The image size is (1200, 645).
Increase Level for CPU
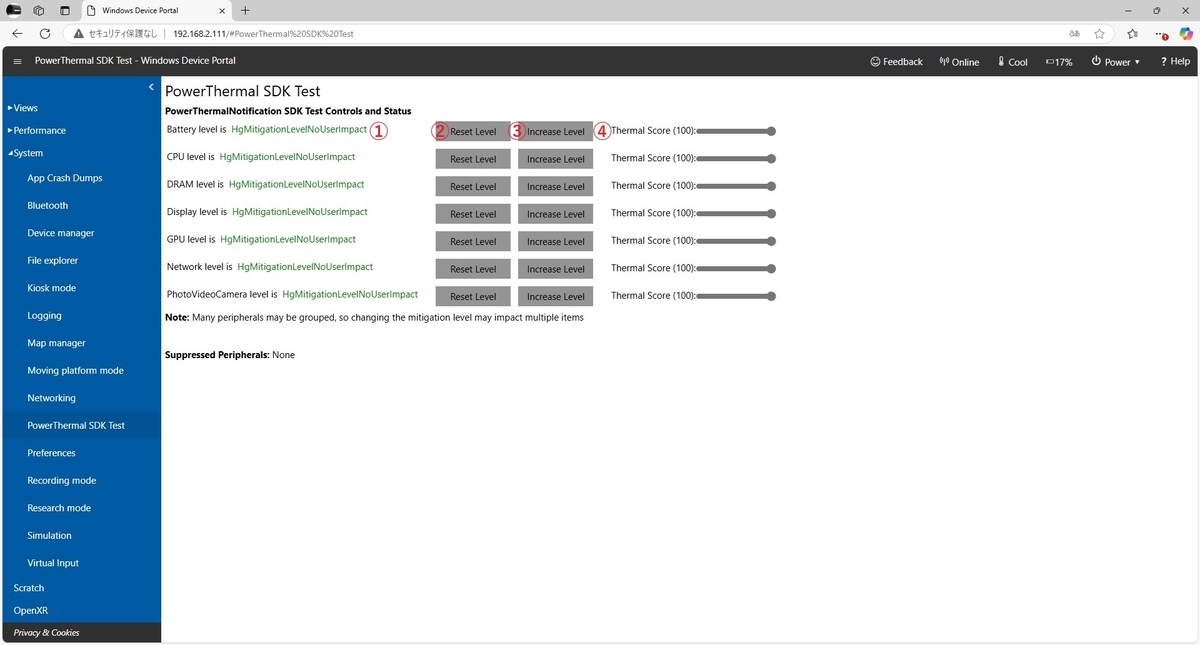[556, 159]
